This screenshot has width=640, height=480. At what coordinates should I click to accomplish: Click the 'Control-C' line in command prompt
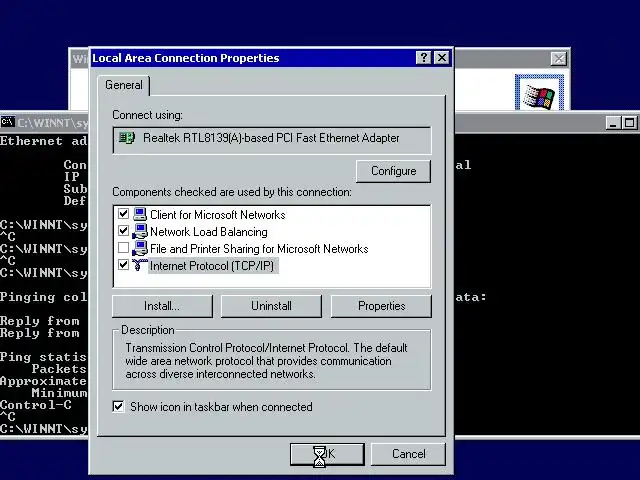click(x=36, y=405)
